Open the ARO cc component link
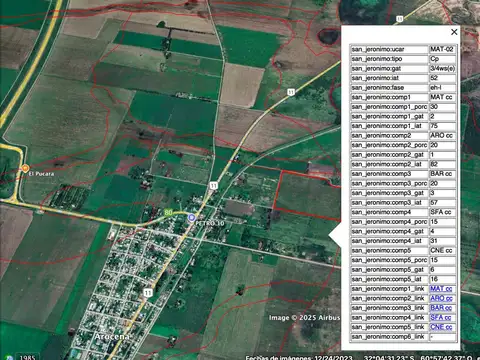This screenshot has height=360, width=480. [x=441, y=298]
